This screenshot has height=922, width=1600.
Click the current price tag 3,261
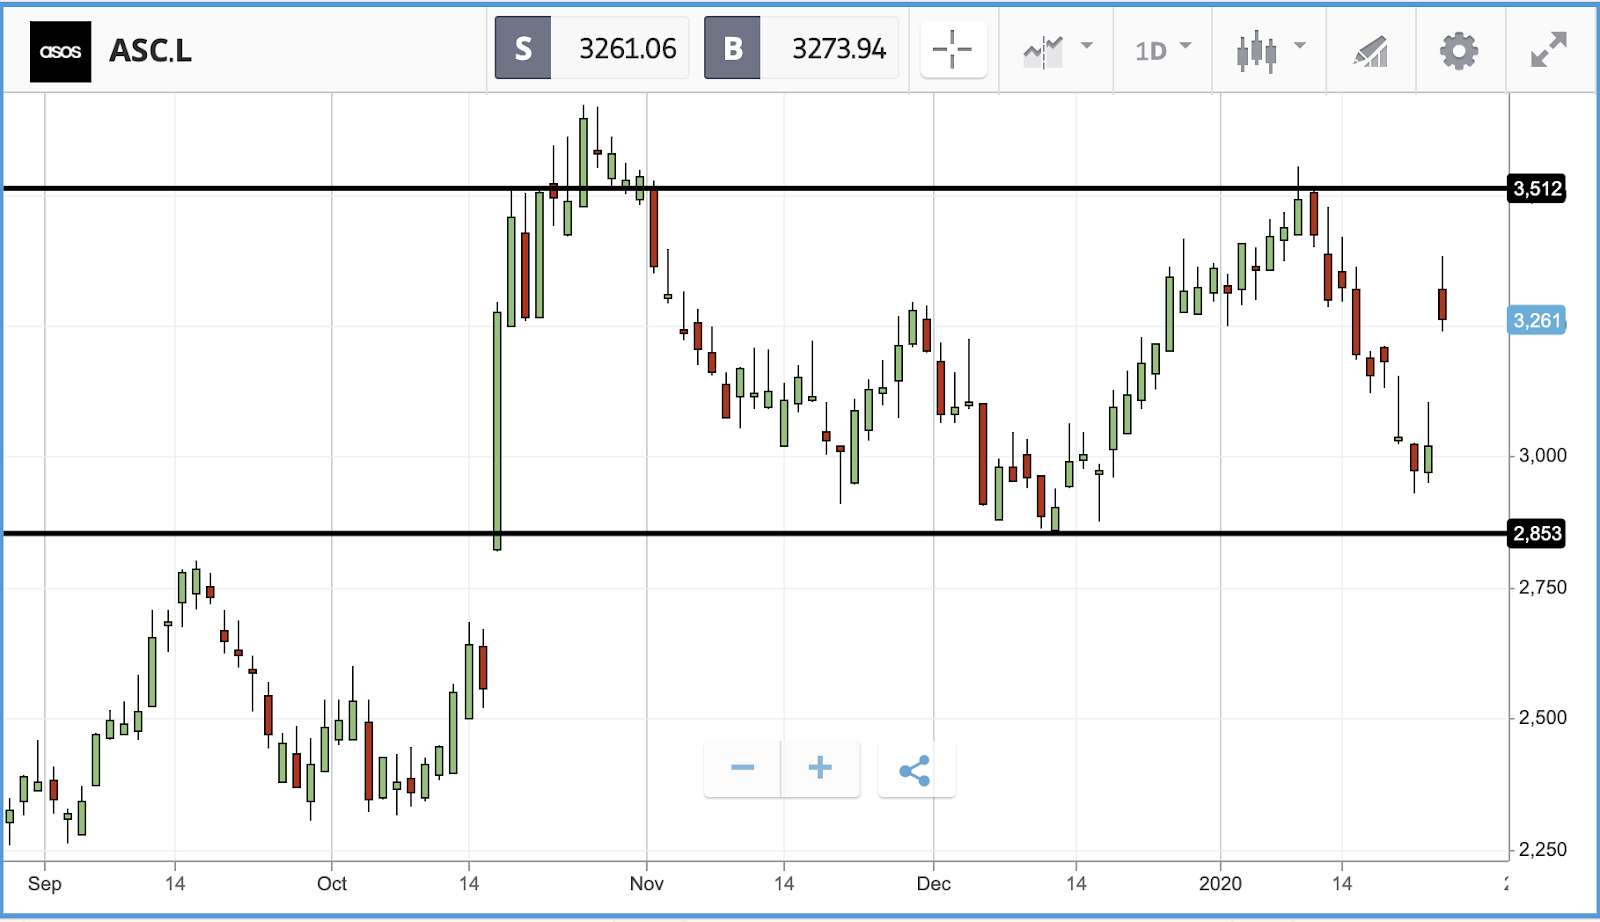click(x=1537, y=321)
